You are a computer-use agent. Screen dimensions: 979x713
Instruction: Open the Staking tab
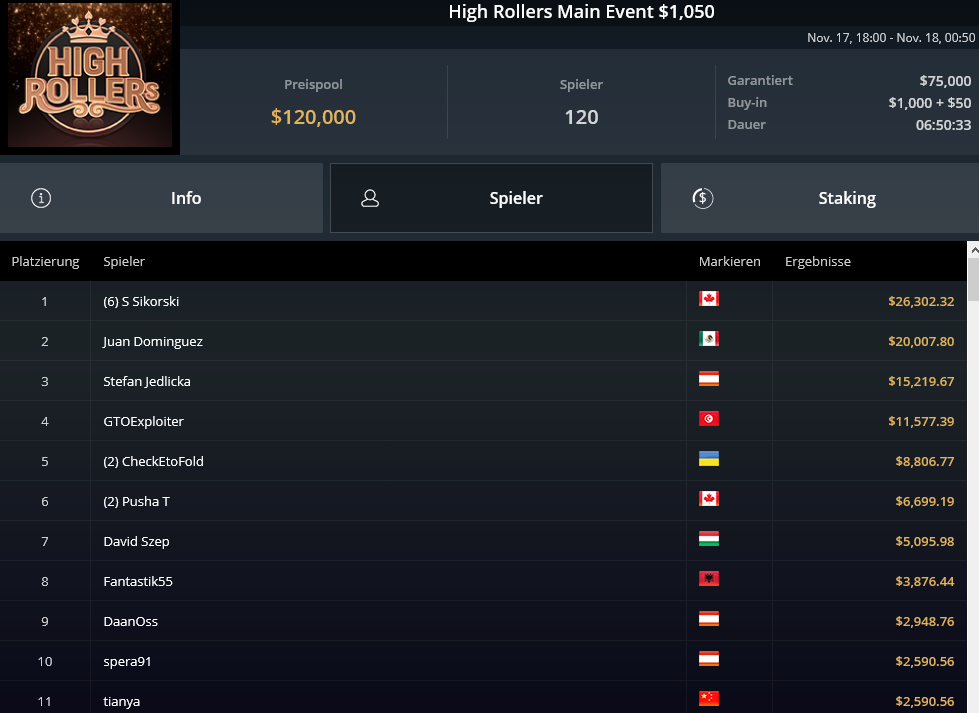[820, 198]
